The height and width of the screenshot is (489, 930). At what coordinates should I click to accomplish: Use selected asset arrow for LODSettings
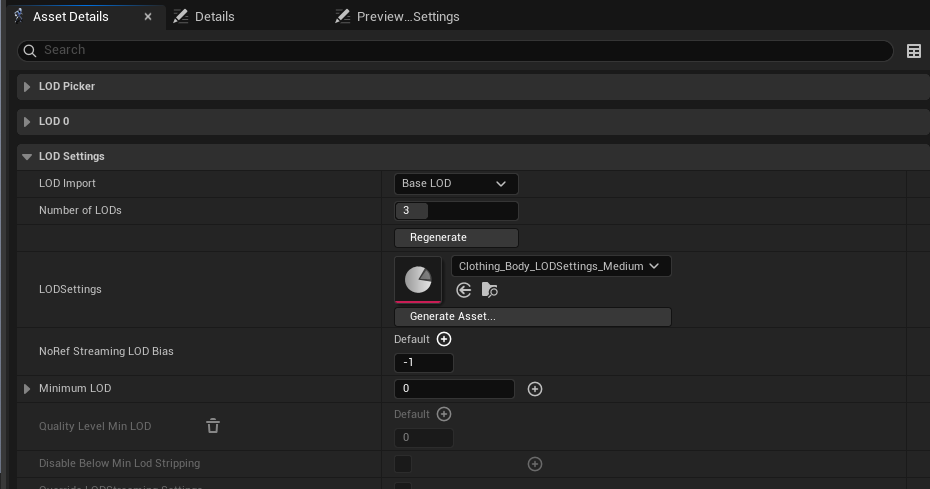click(464, 290)
